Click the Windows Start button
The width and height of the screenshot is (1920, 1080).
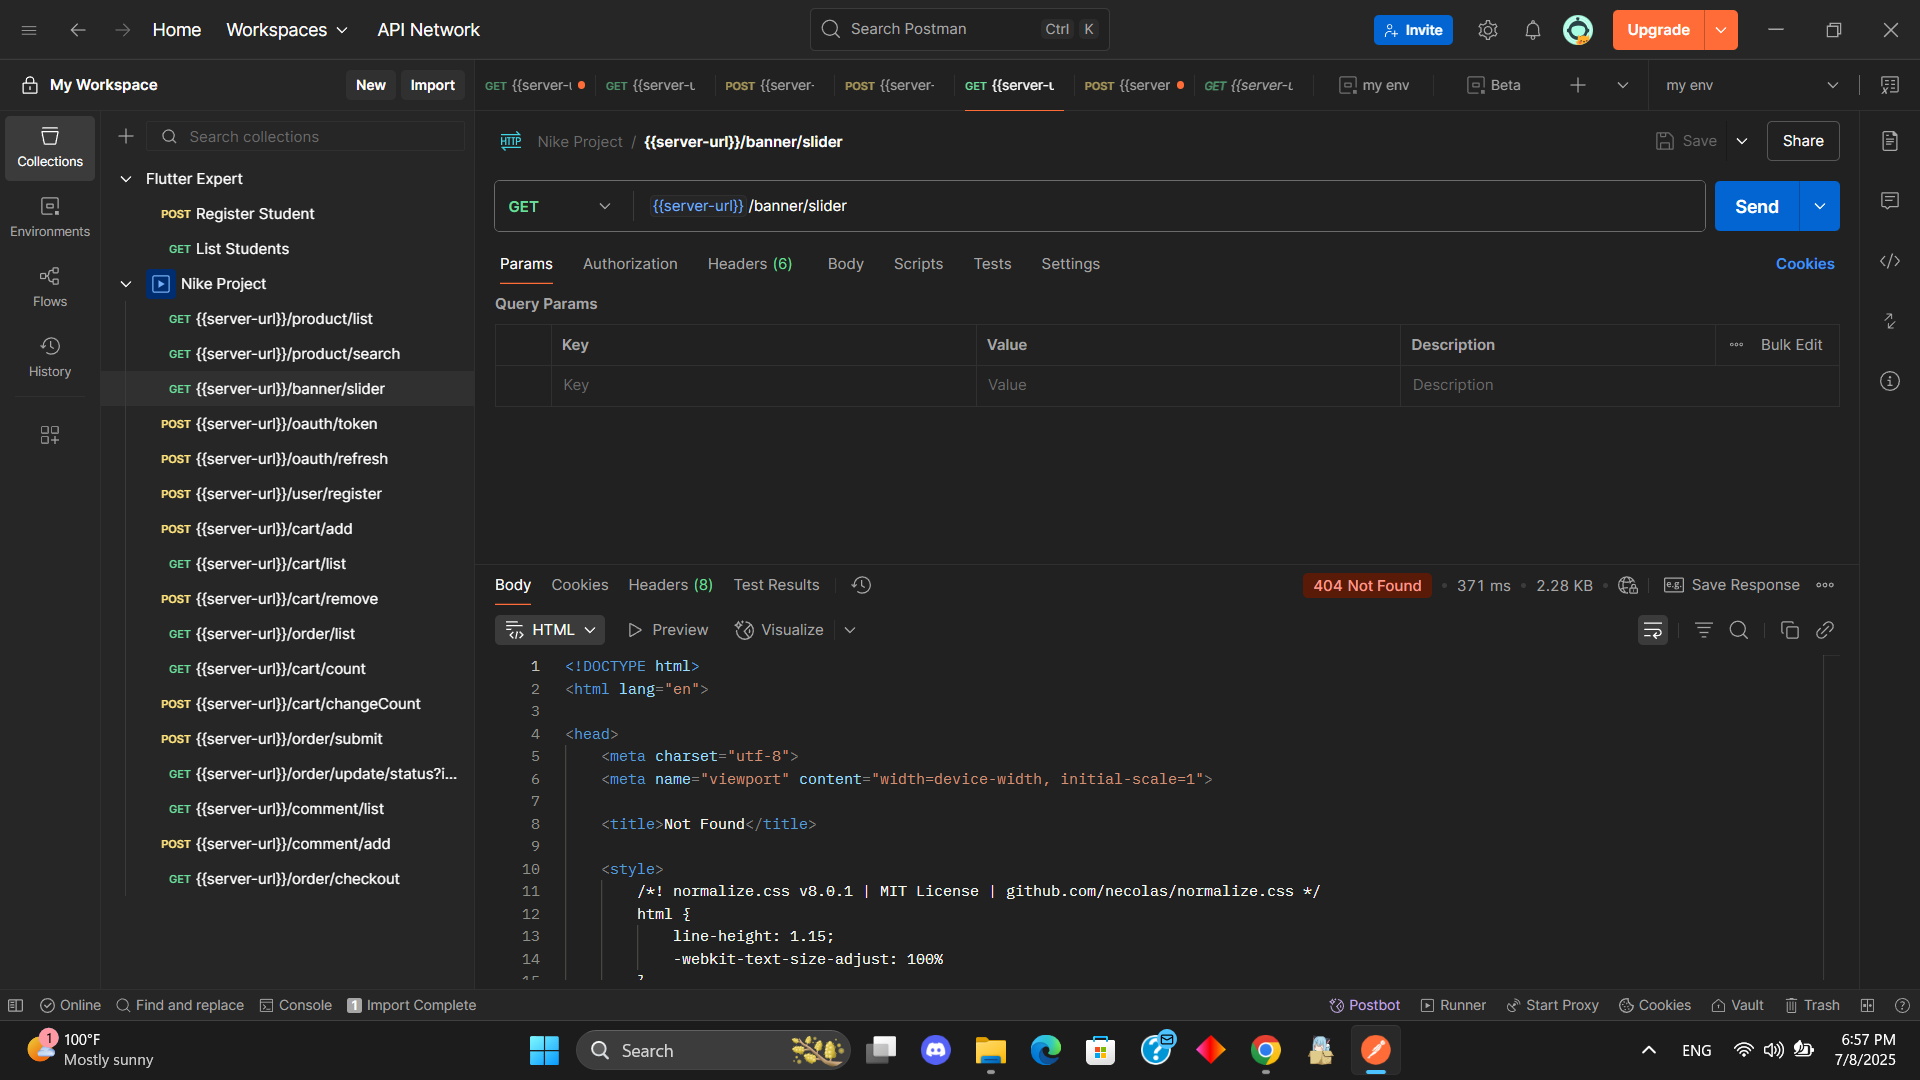(544, 1050)
